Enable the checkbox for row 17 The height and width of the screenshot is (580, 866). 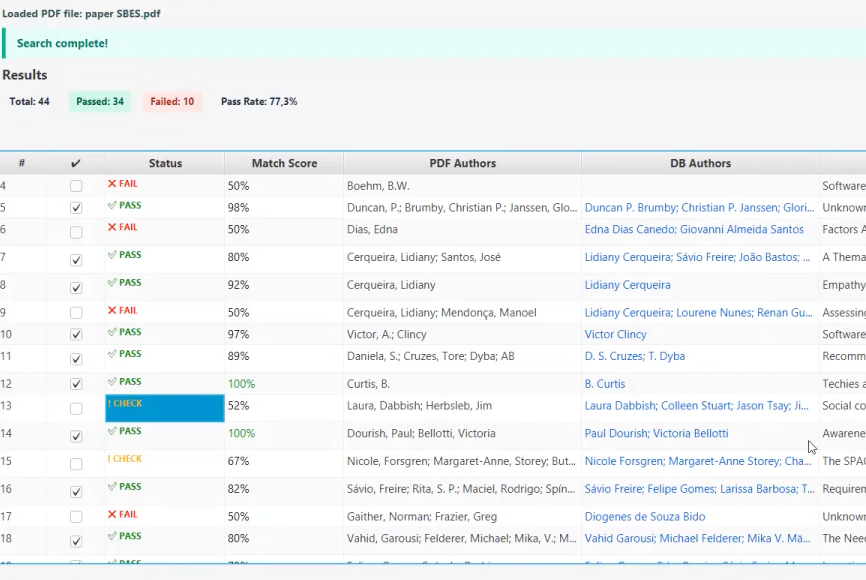(x=76, y=518)
